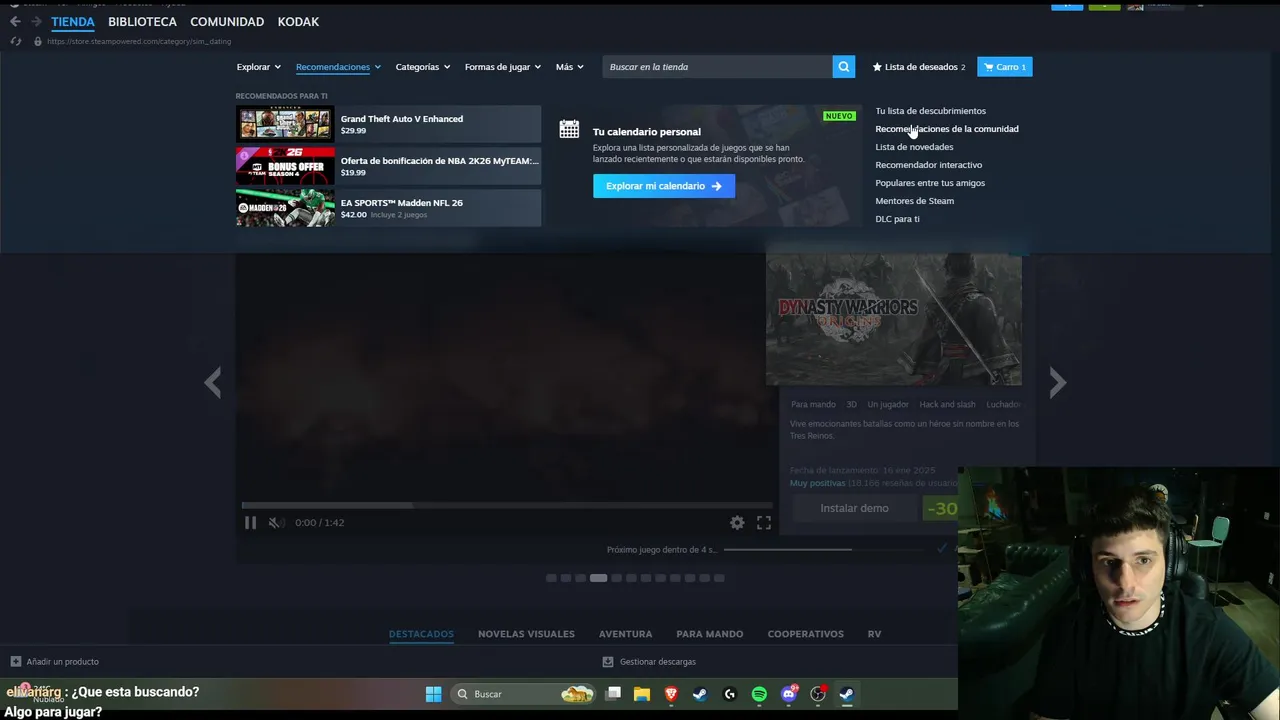1280x720 pixels.
Task: Click the Añadir un producto plus icon
Action: click(x=16, y=661)
